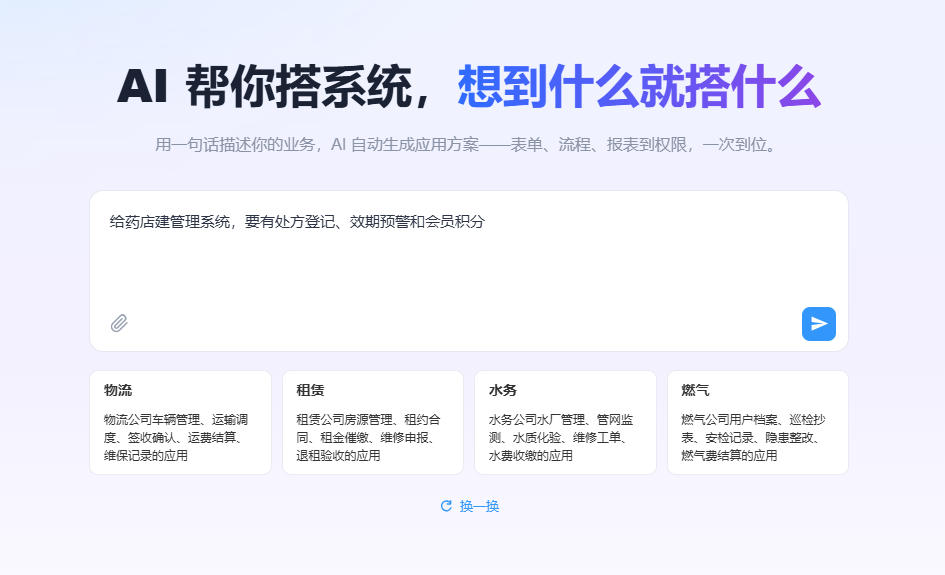The height and width of the screenshot is (575, 945).
Task: Click the gradient text "想到什么就搭什么"
Action: [639, 87]
